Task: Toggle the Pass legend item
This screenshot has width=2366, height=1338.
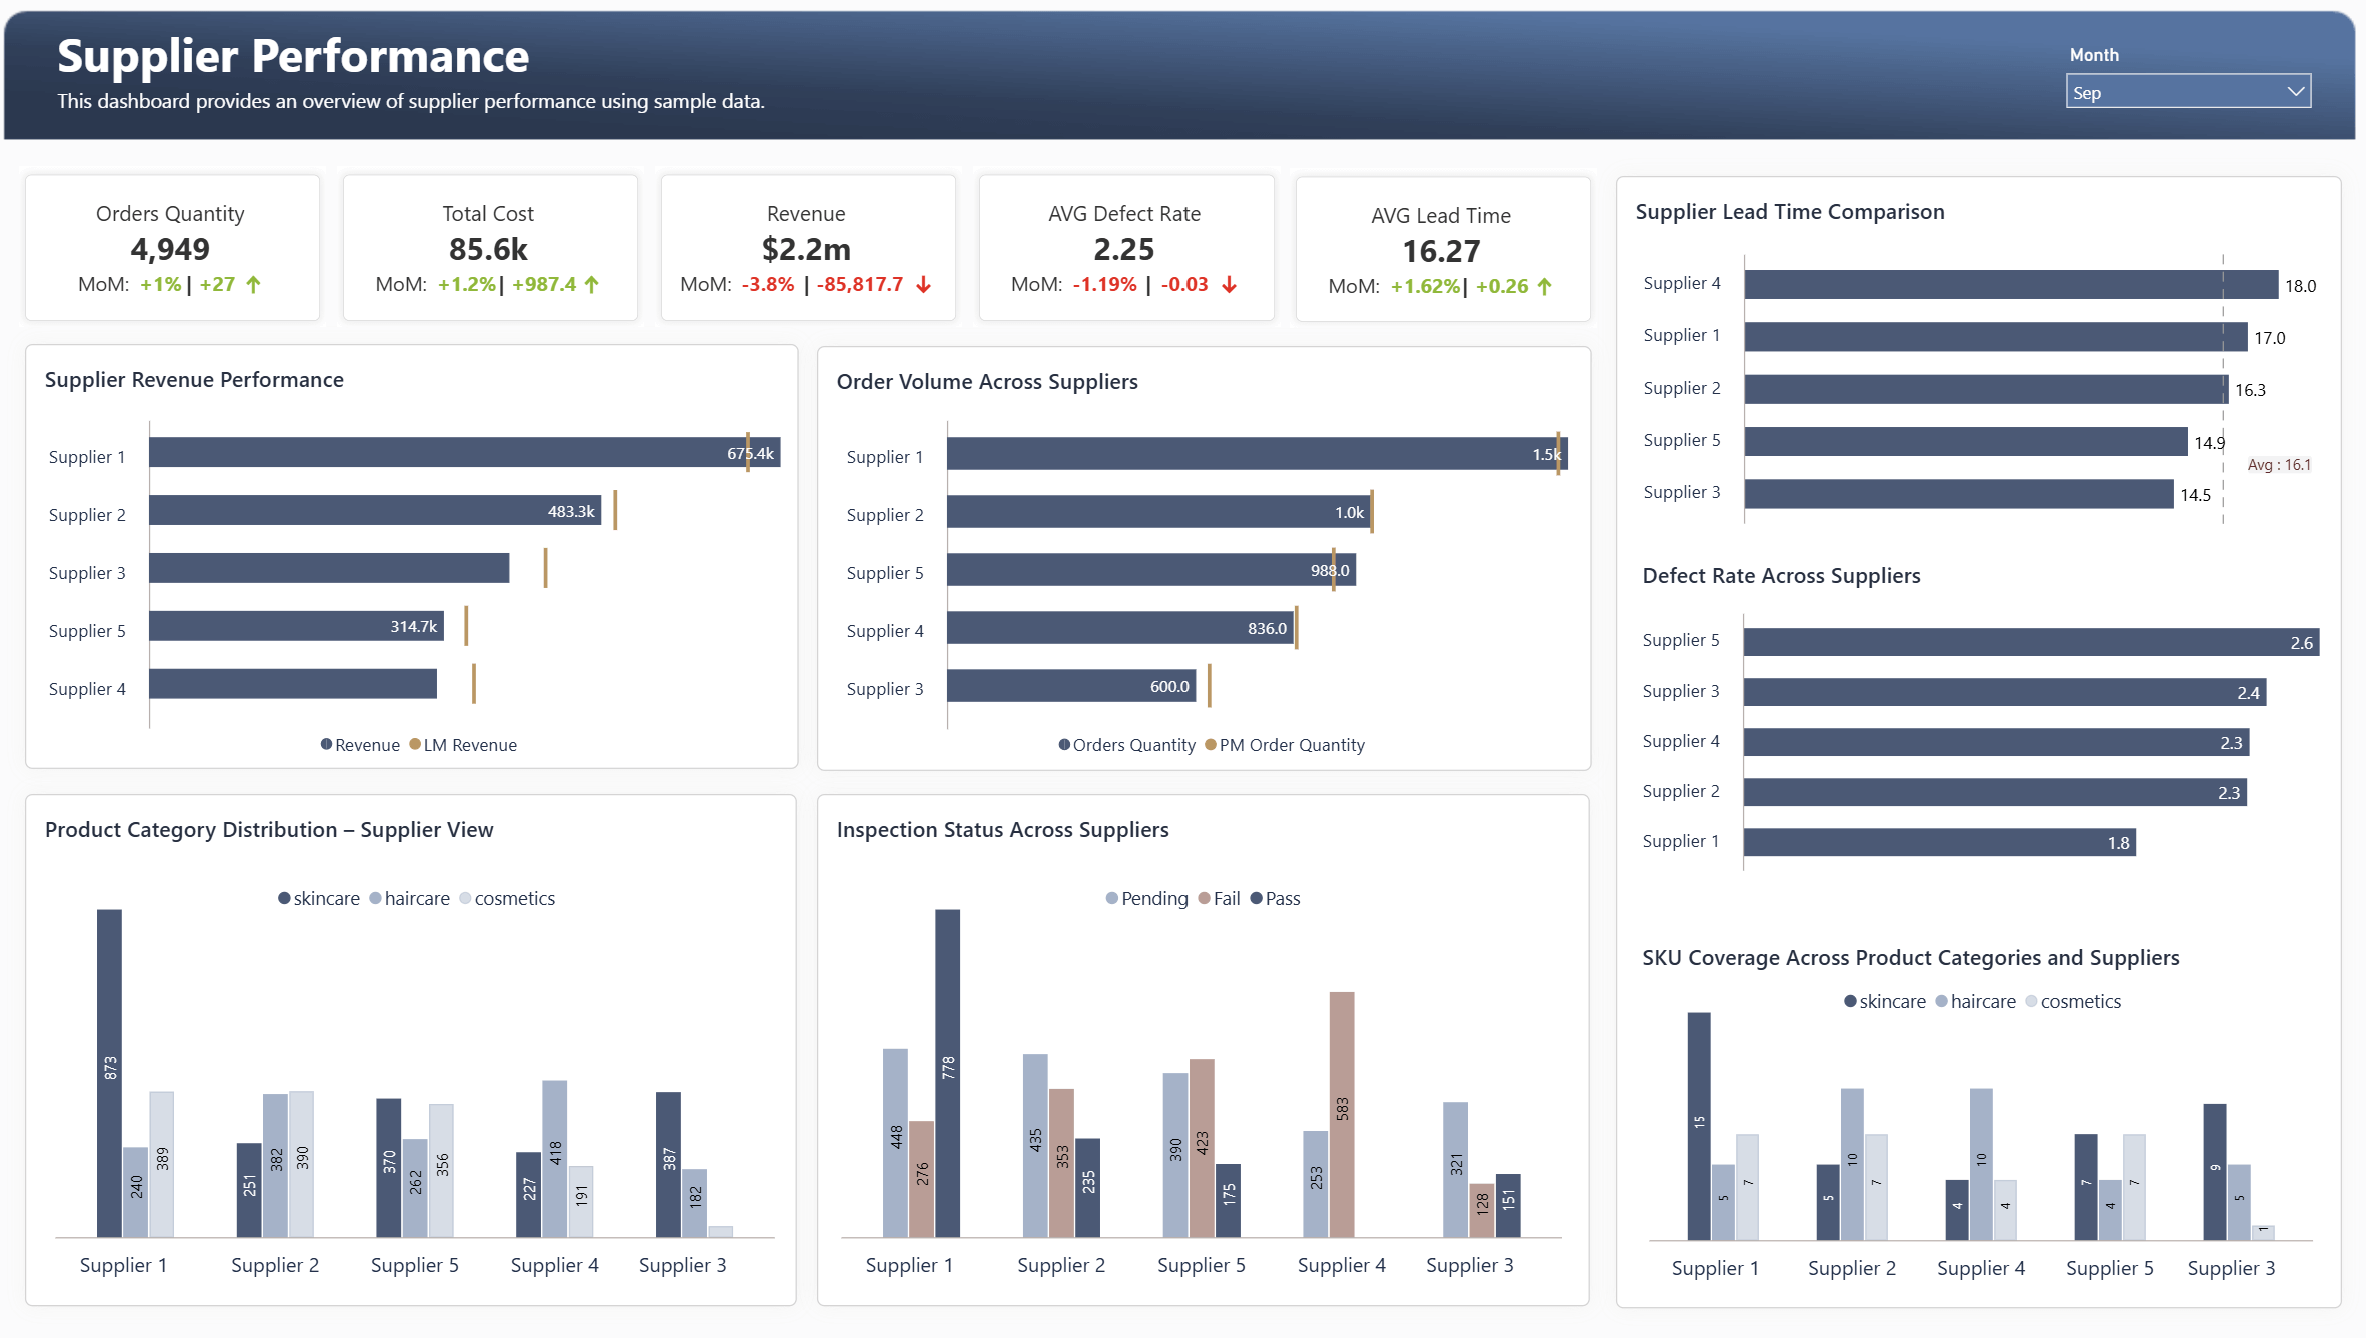Action: tap(1283, 898)
